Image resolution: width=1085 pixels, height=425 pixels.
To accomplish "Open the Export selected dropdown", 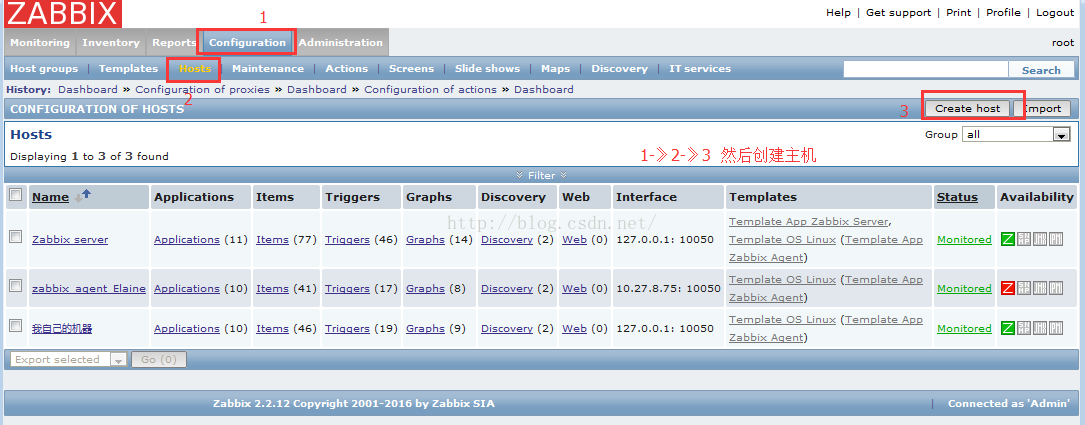I will [69, 359].
